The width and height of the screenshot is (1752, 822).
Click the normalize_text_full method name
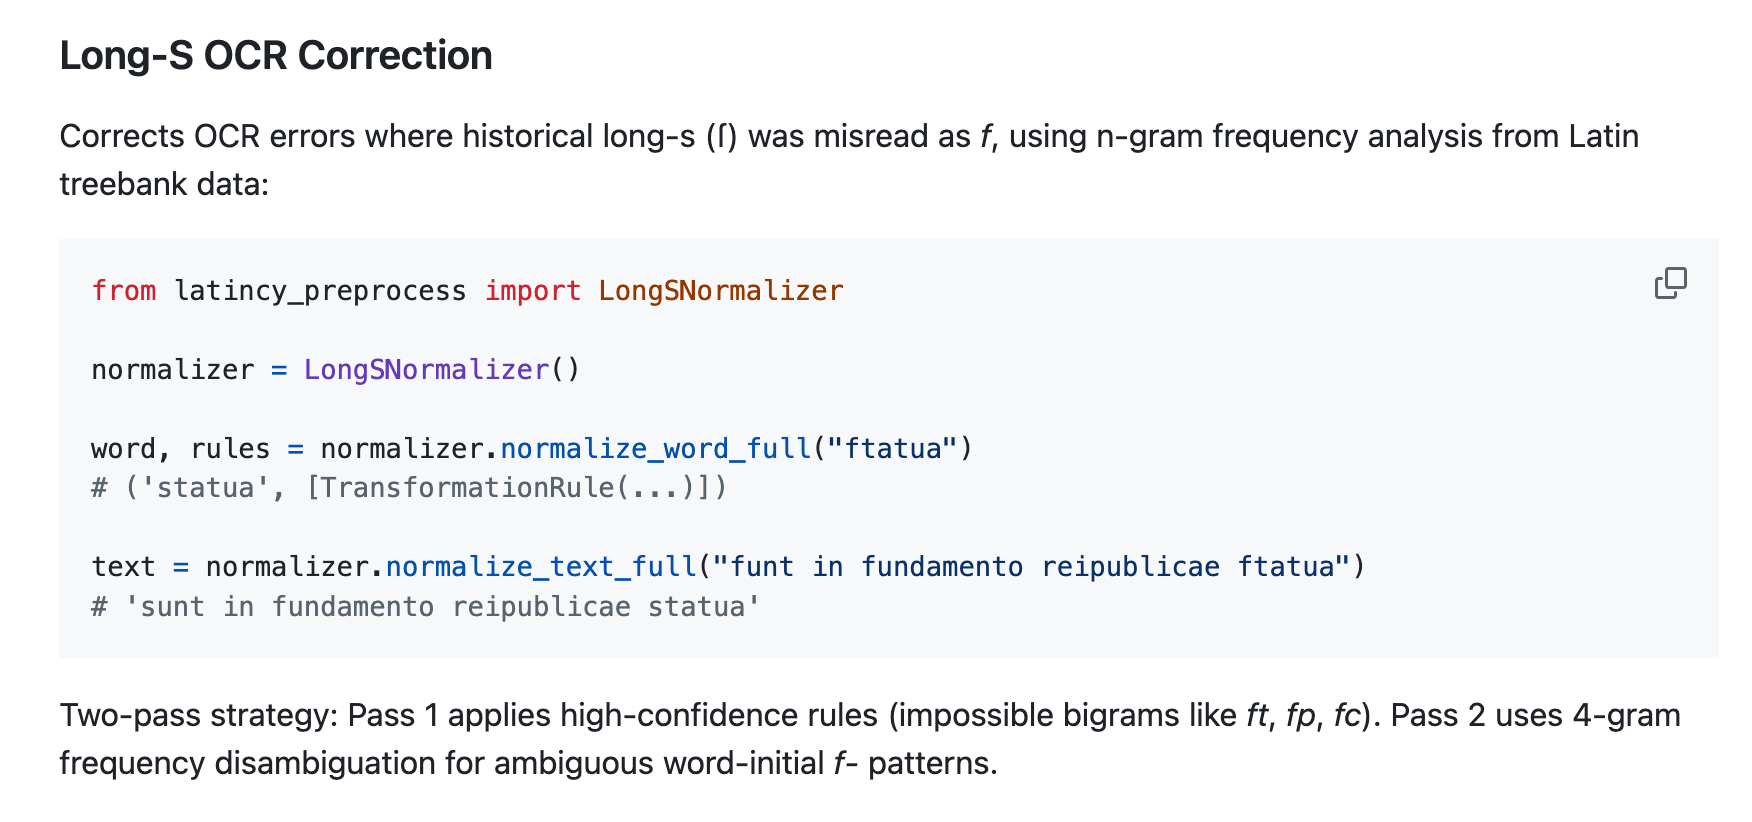(x=541, y=567)
